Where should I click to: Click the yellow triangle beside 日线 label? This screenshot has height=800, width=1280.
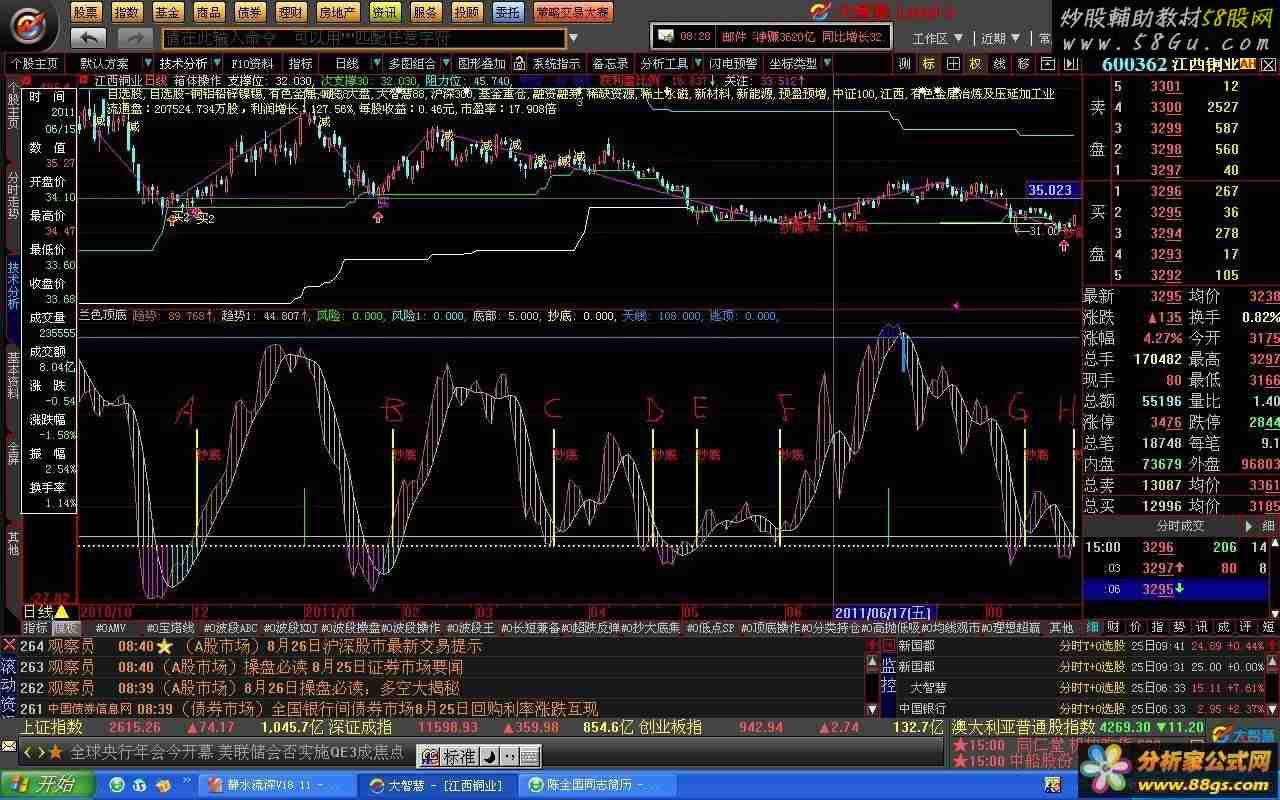(62, 611)
